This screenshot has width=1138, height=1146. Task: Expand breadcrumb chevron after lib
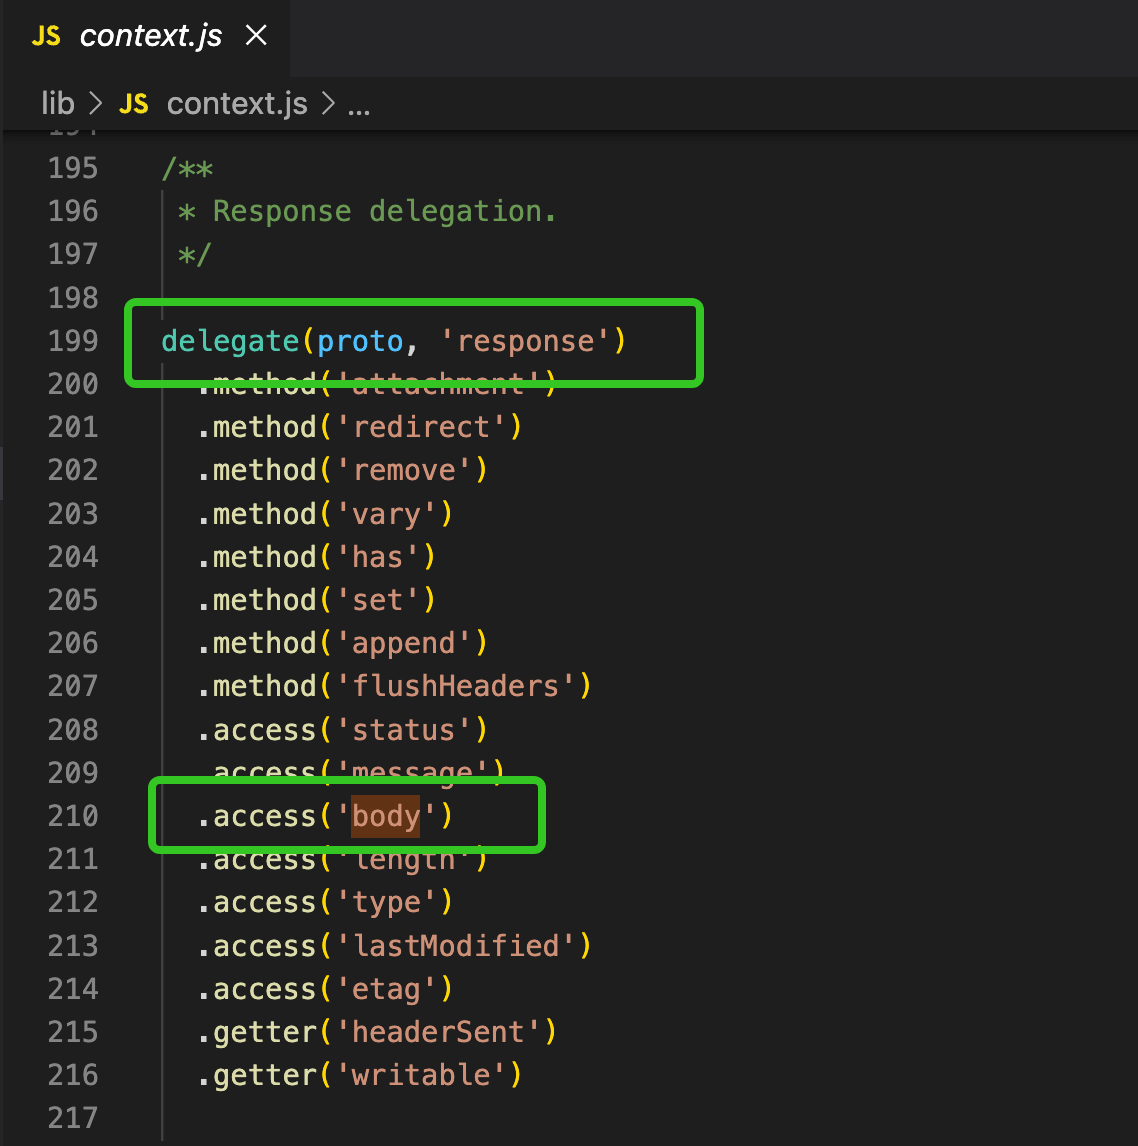(96, 103)
